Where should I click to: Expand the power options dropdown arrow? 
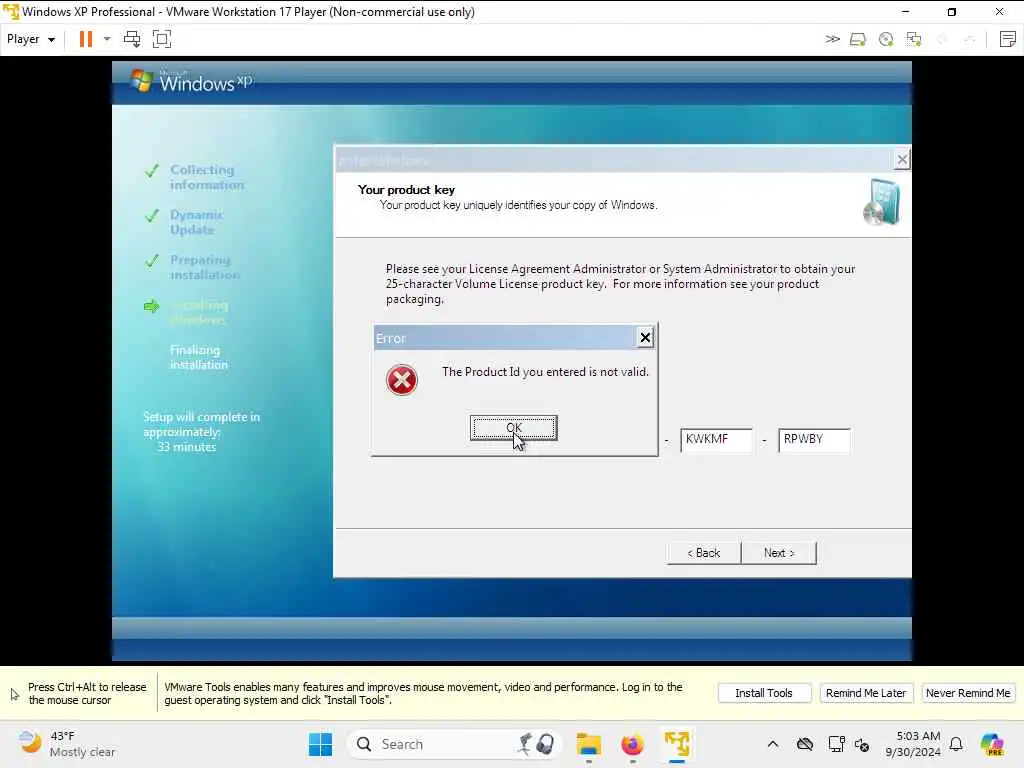pos(107,39)
